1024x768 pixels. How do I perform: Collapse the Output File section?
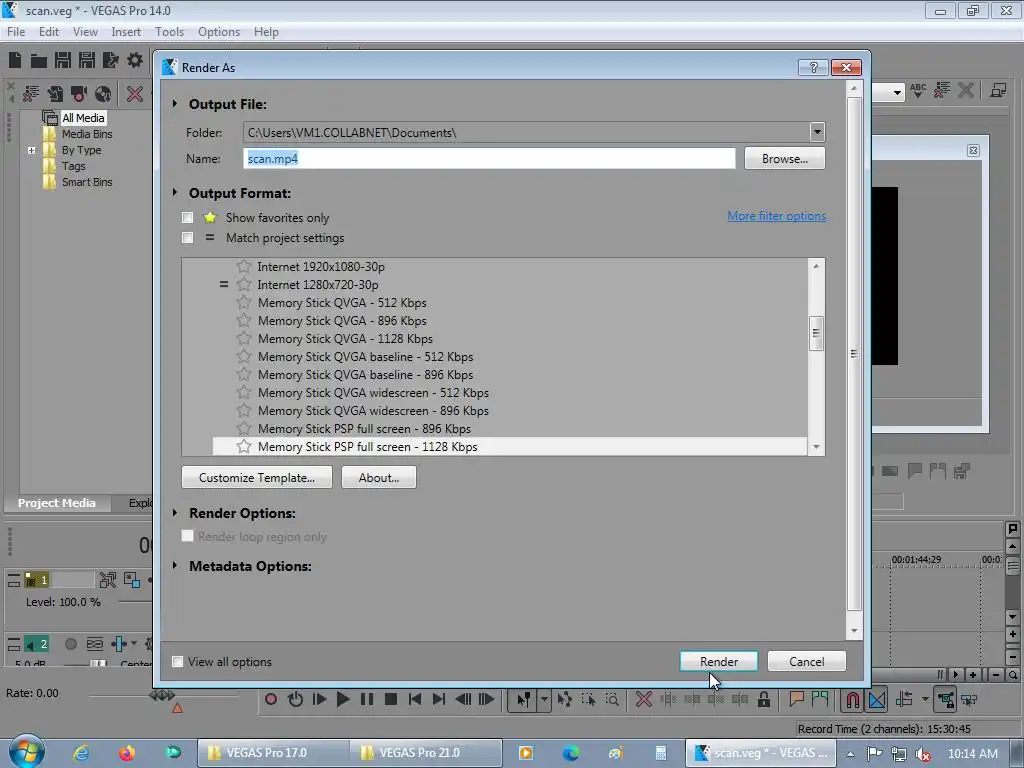175,104
